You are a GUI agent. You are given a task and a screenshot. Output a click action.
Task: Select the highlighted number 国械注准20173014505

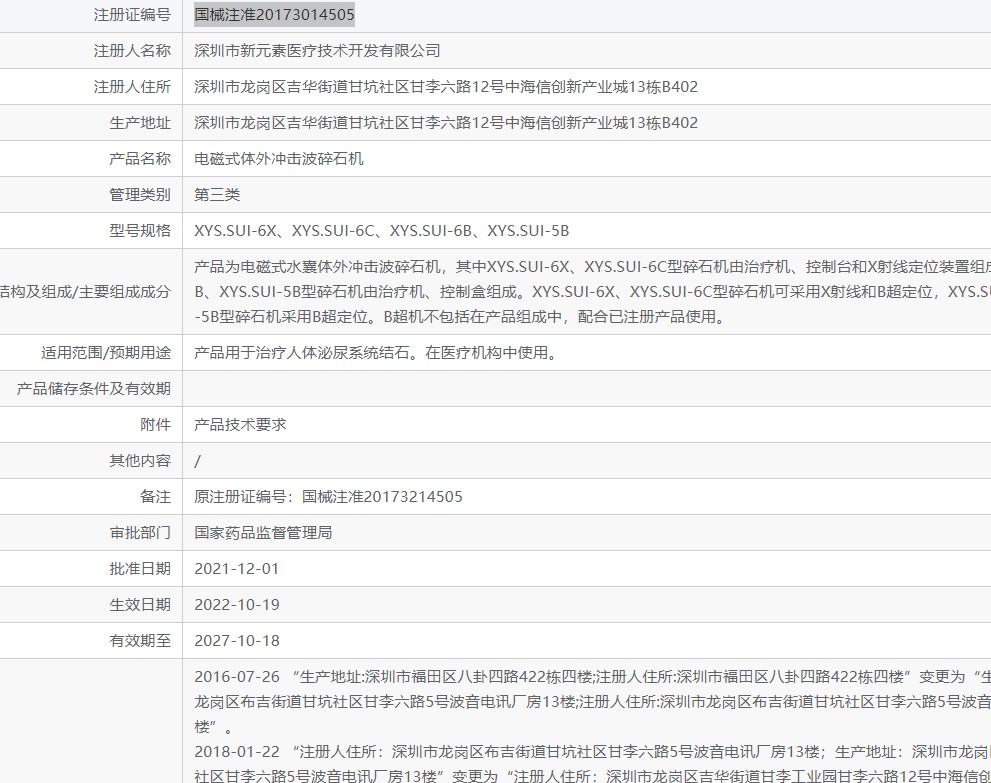[x=274, y=15]
